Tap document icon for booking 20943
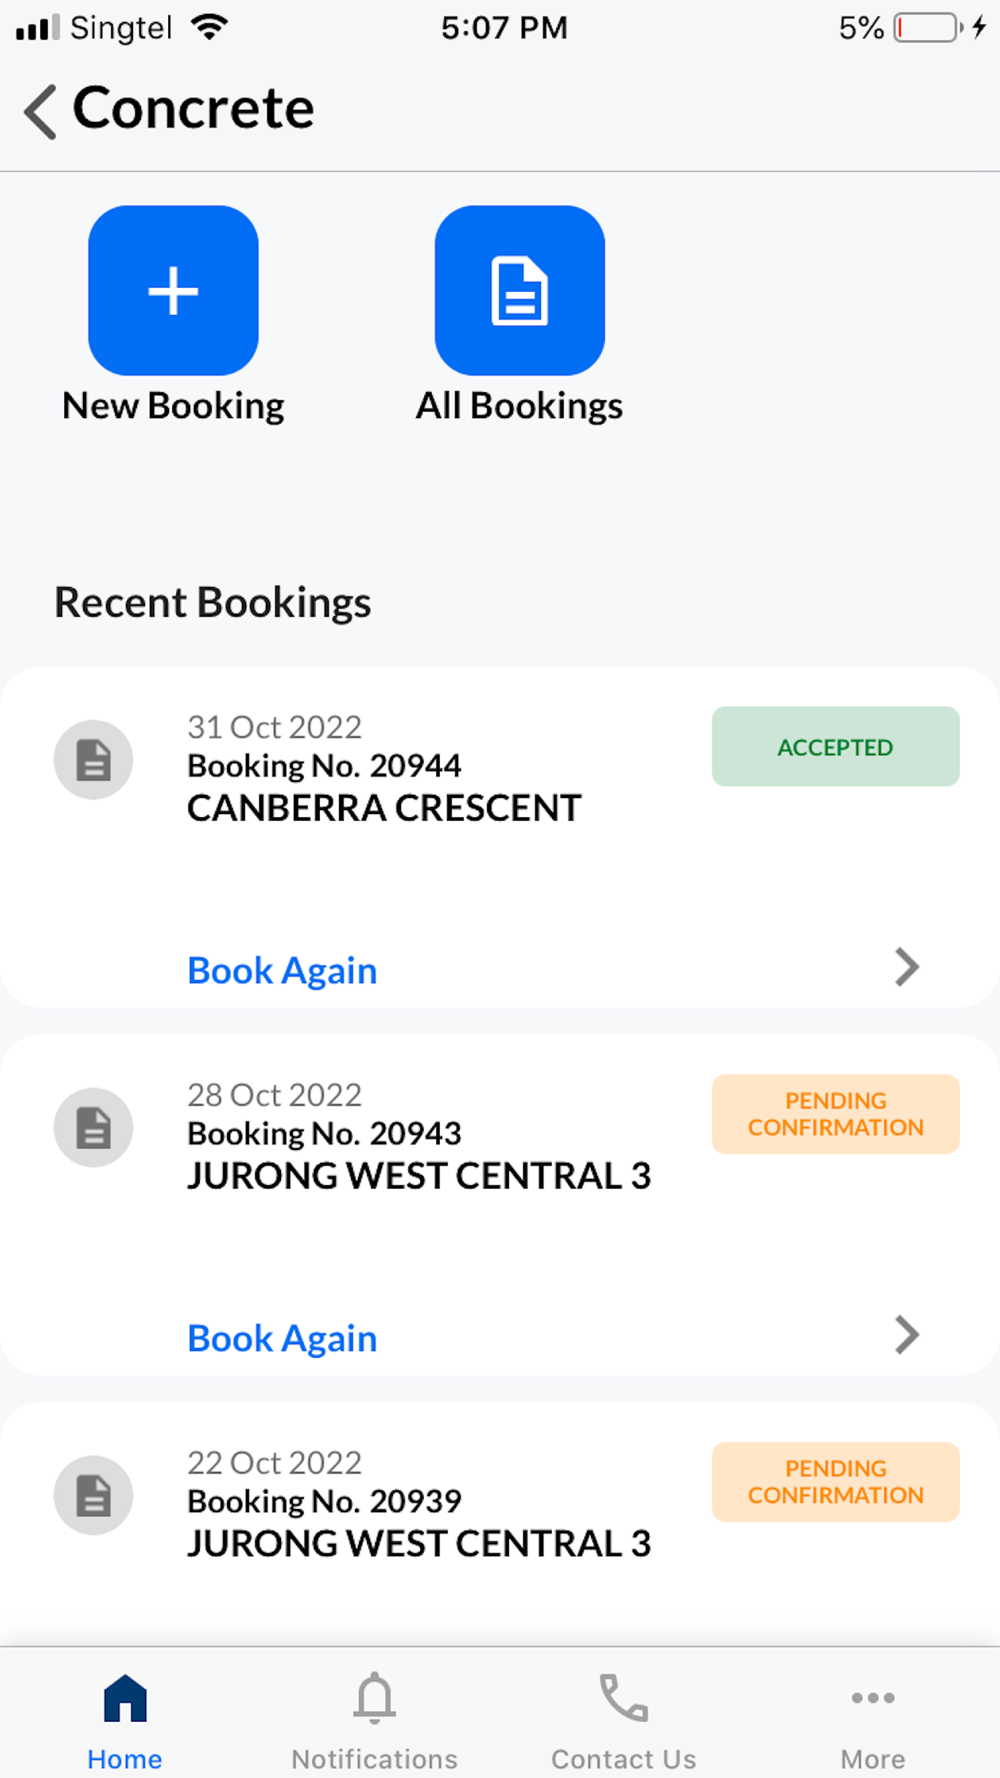 pyautogui.click(x=93, y=1128)
